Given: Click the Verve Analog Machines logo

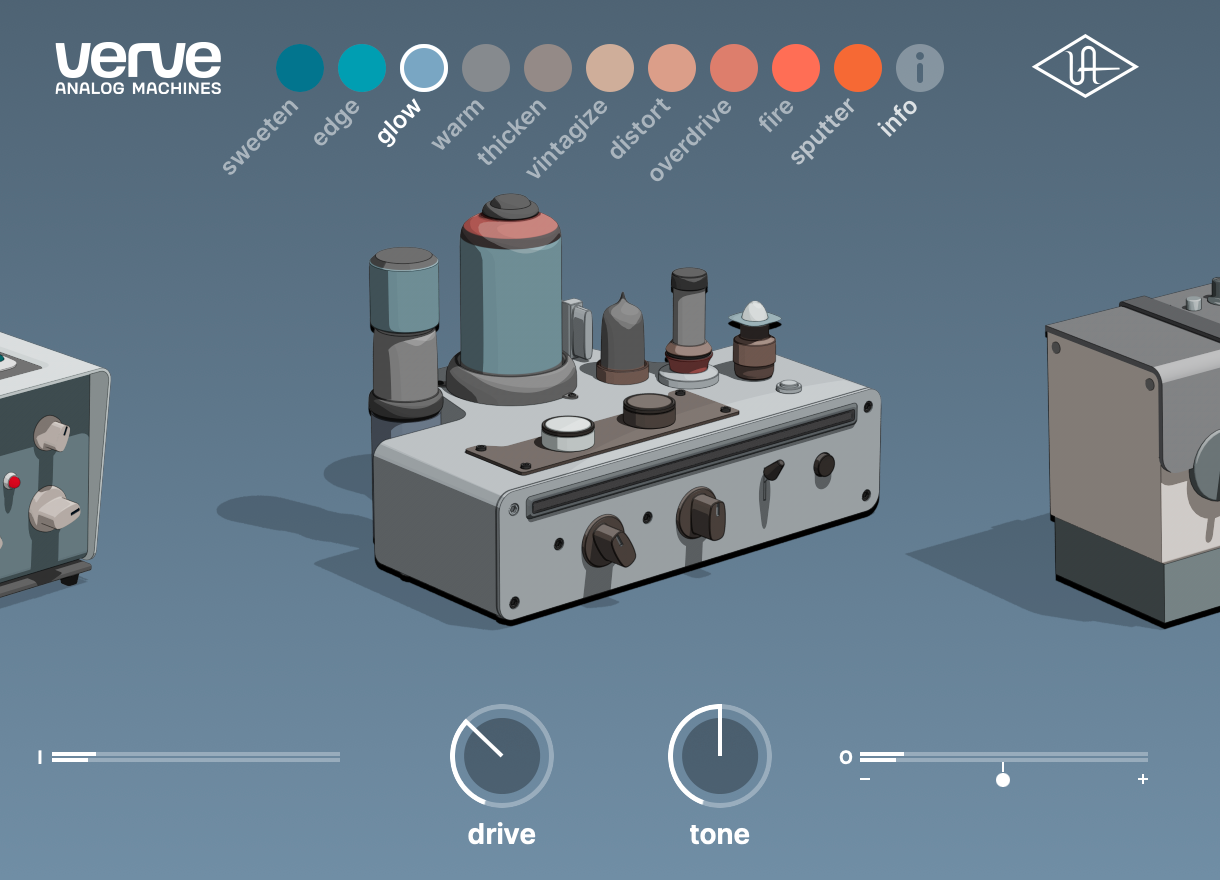Looking at the screenshot, I should (x=138, y=67).
